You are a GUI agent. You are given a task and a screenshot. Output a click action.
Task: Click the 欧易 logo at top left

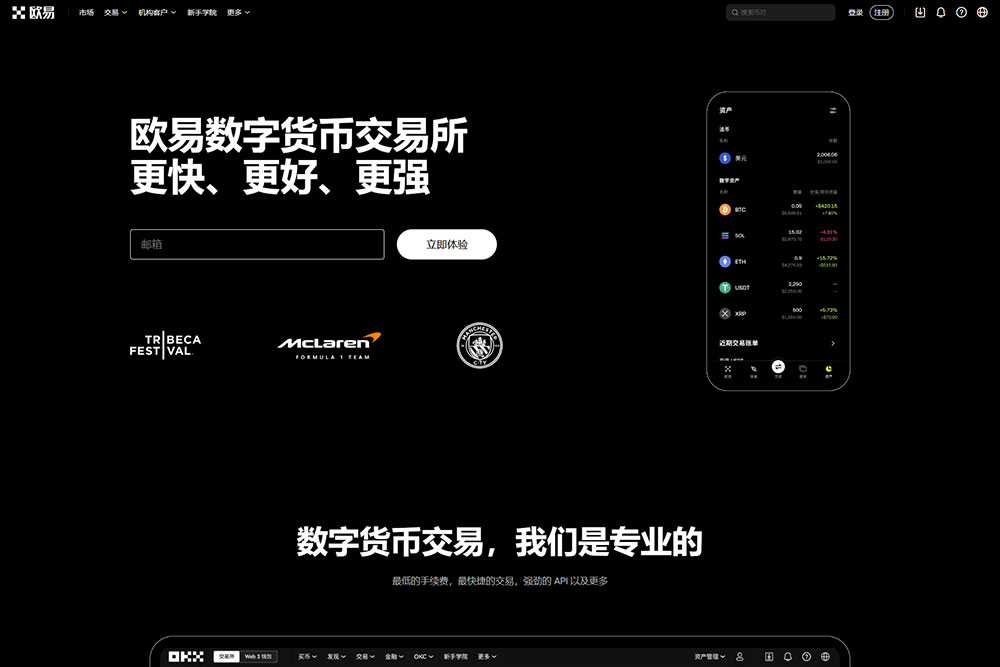tap(33, 12)
